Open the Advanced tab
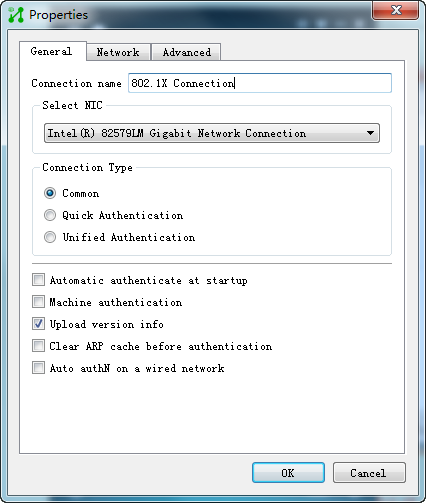Viewport: 426px width, 503px height. [186, 52]
